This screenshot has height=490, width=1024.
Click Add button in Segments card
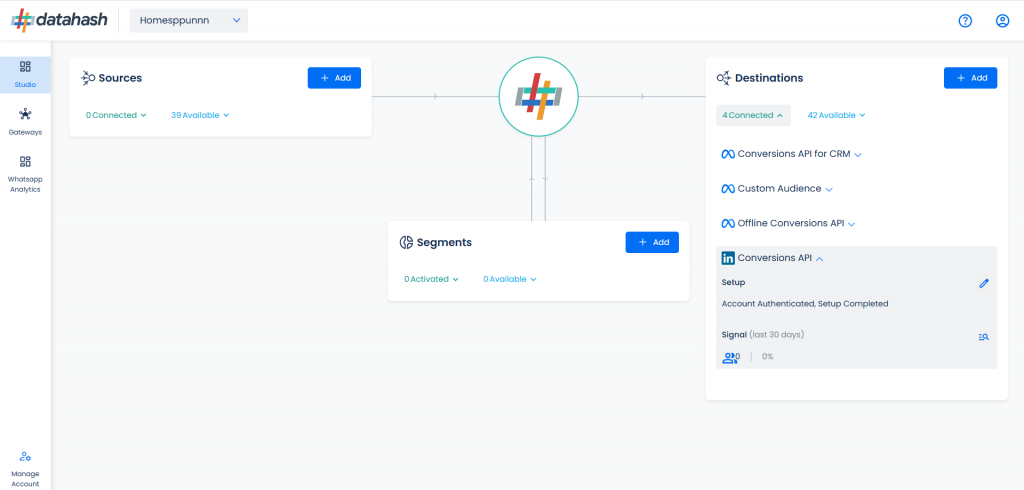(652, 242)
